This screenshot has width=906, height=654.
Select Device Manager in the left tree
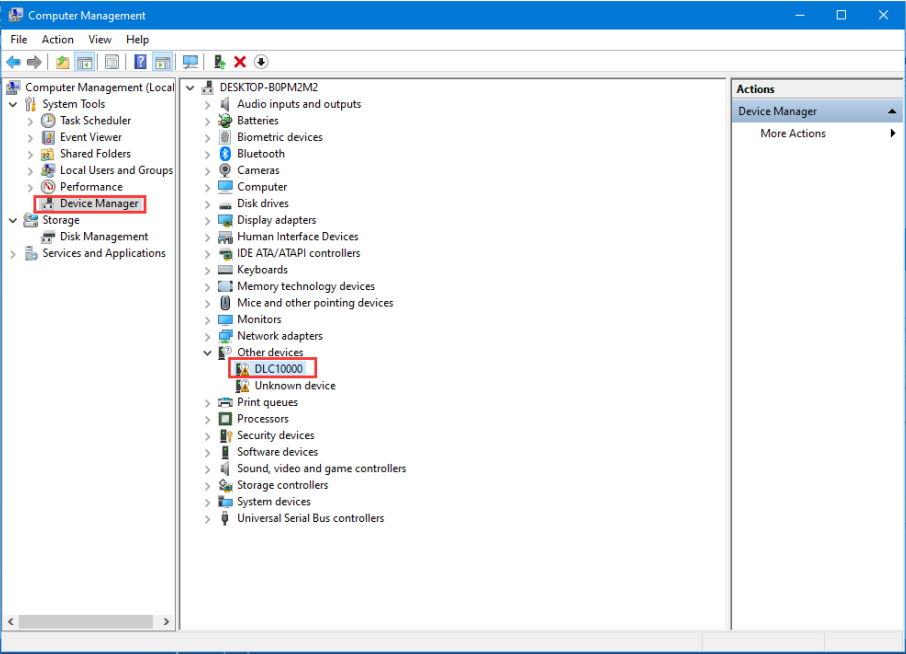coord(99,203)
